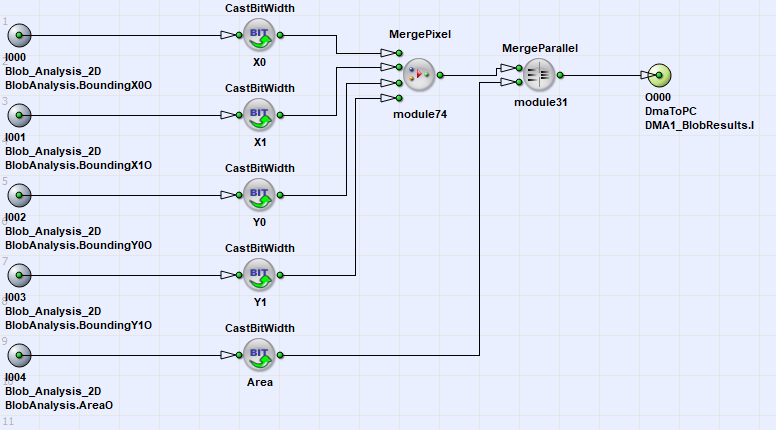Click the output port of X0 module
The width and height of the screenshot is (776, 430).
pyautogui.click(x=281, y=37)
